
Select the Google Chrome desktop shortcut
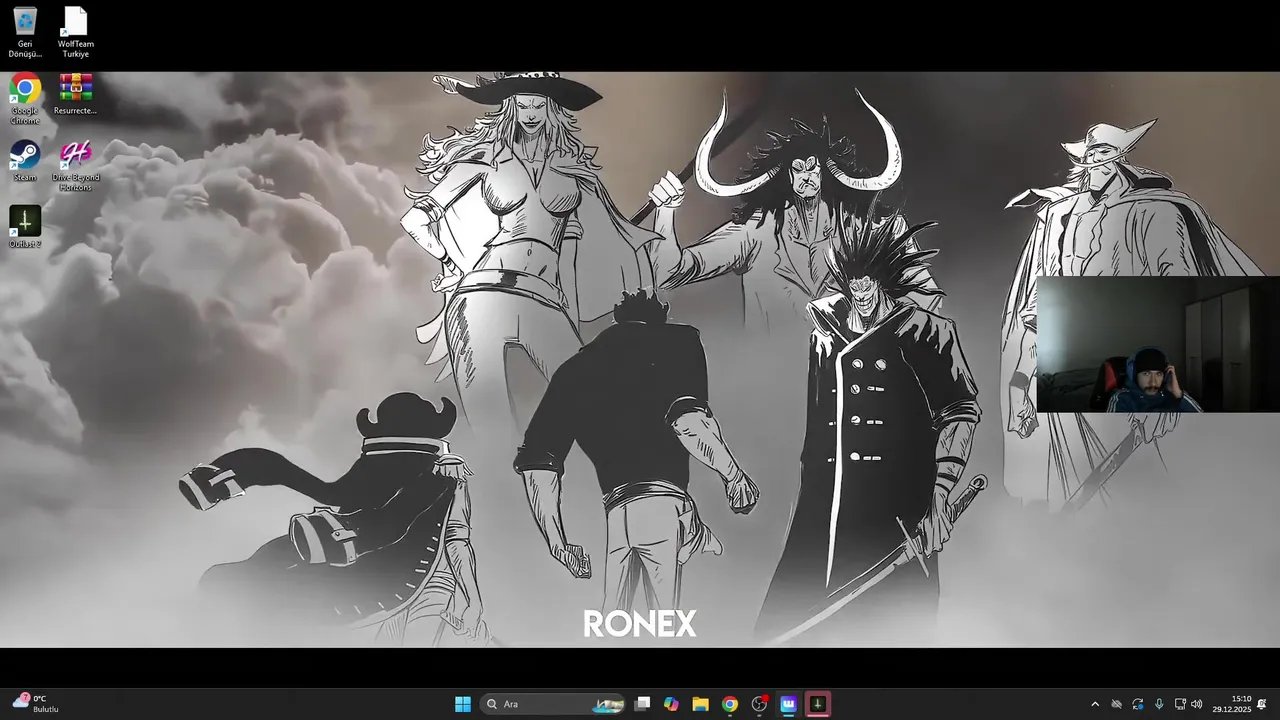point(25,99)
